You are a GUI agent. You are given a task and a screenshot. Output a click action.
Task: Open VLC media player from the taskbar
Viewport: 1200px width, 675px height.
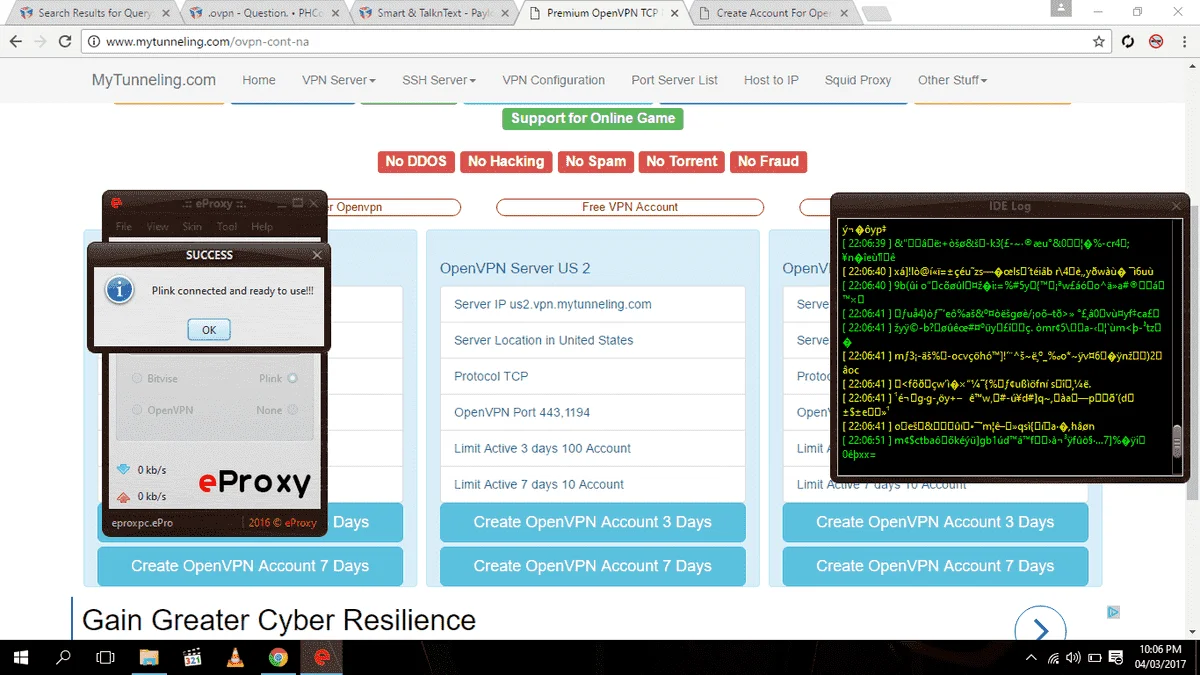pos(235,657)
